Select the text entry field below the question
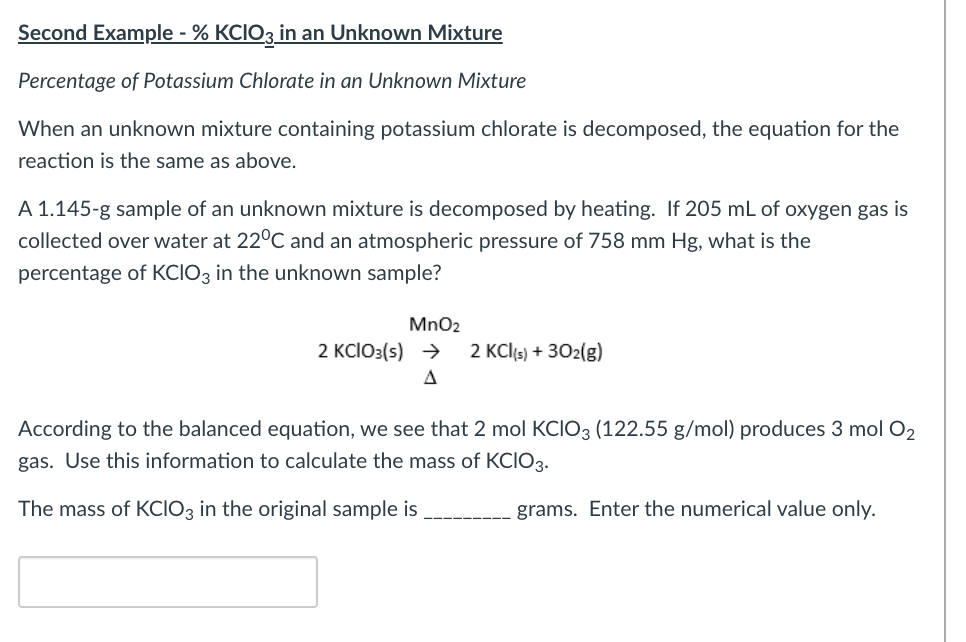This screenshot has height=642, width=966. (167, 581)
